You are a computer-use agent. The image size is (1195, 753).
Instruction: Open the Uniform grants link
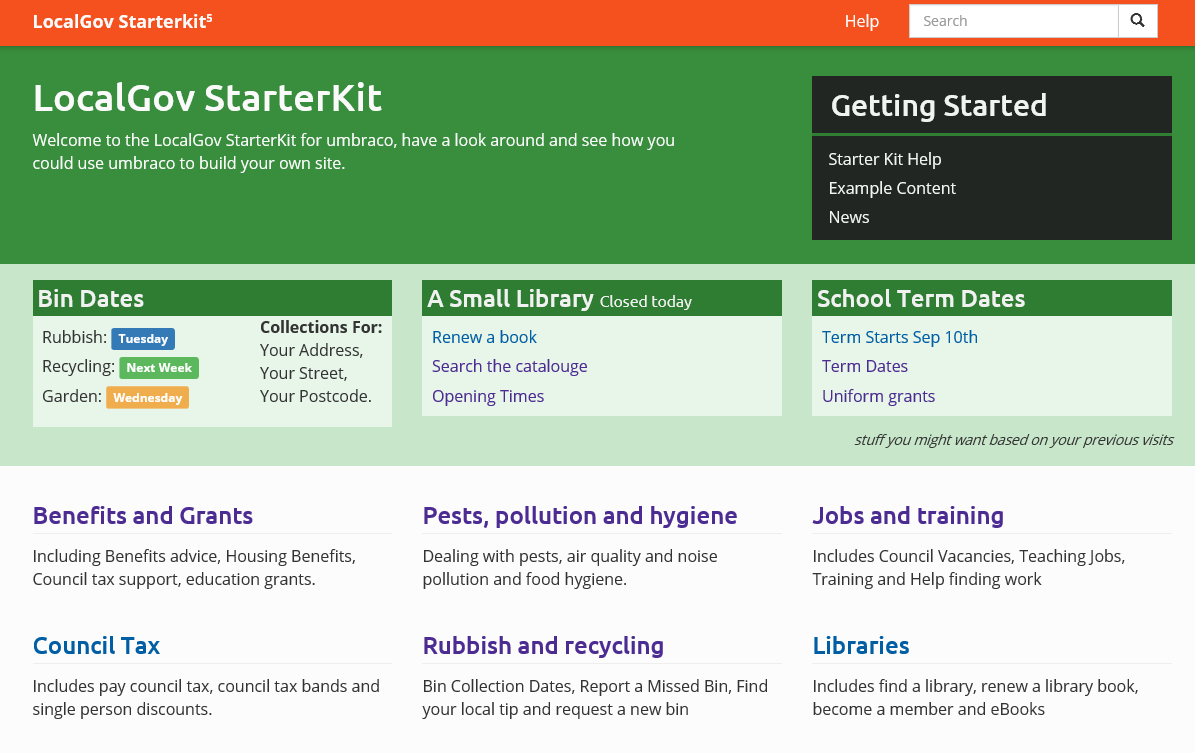point(878,396)
